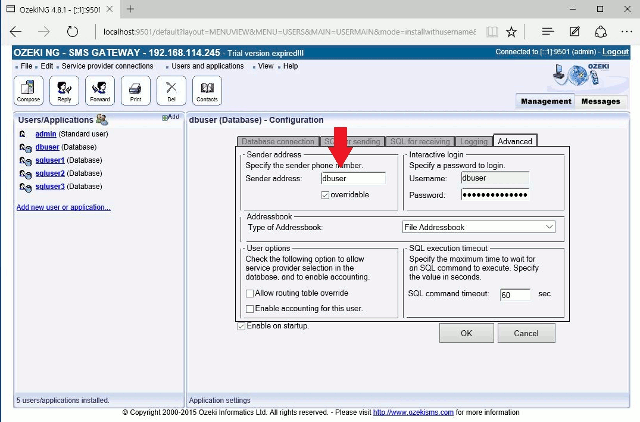This screenshot has height=422, width=640.
Task: Open the www.ozekisms.com footer link
Action: 413,412
